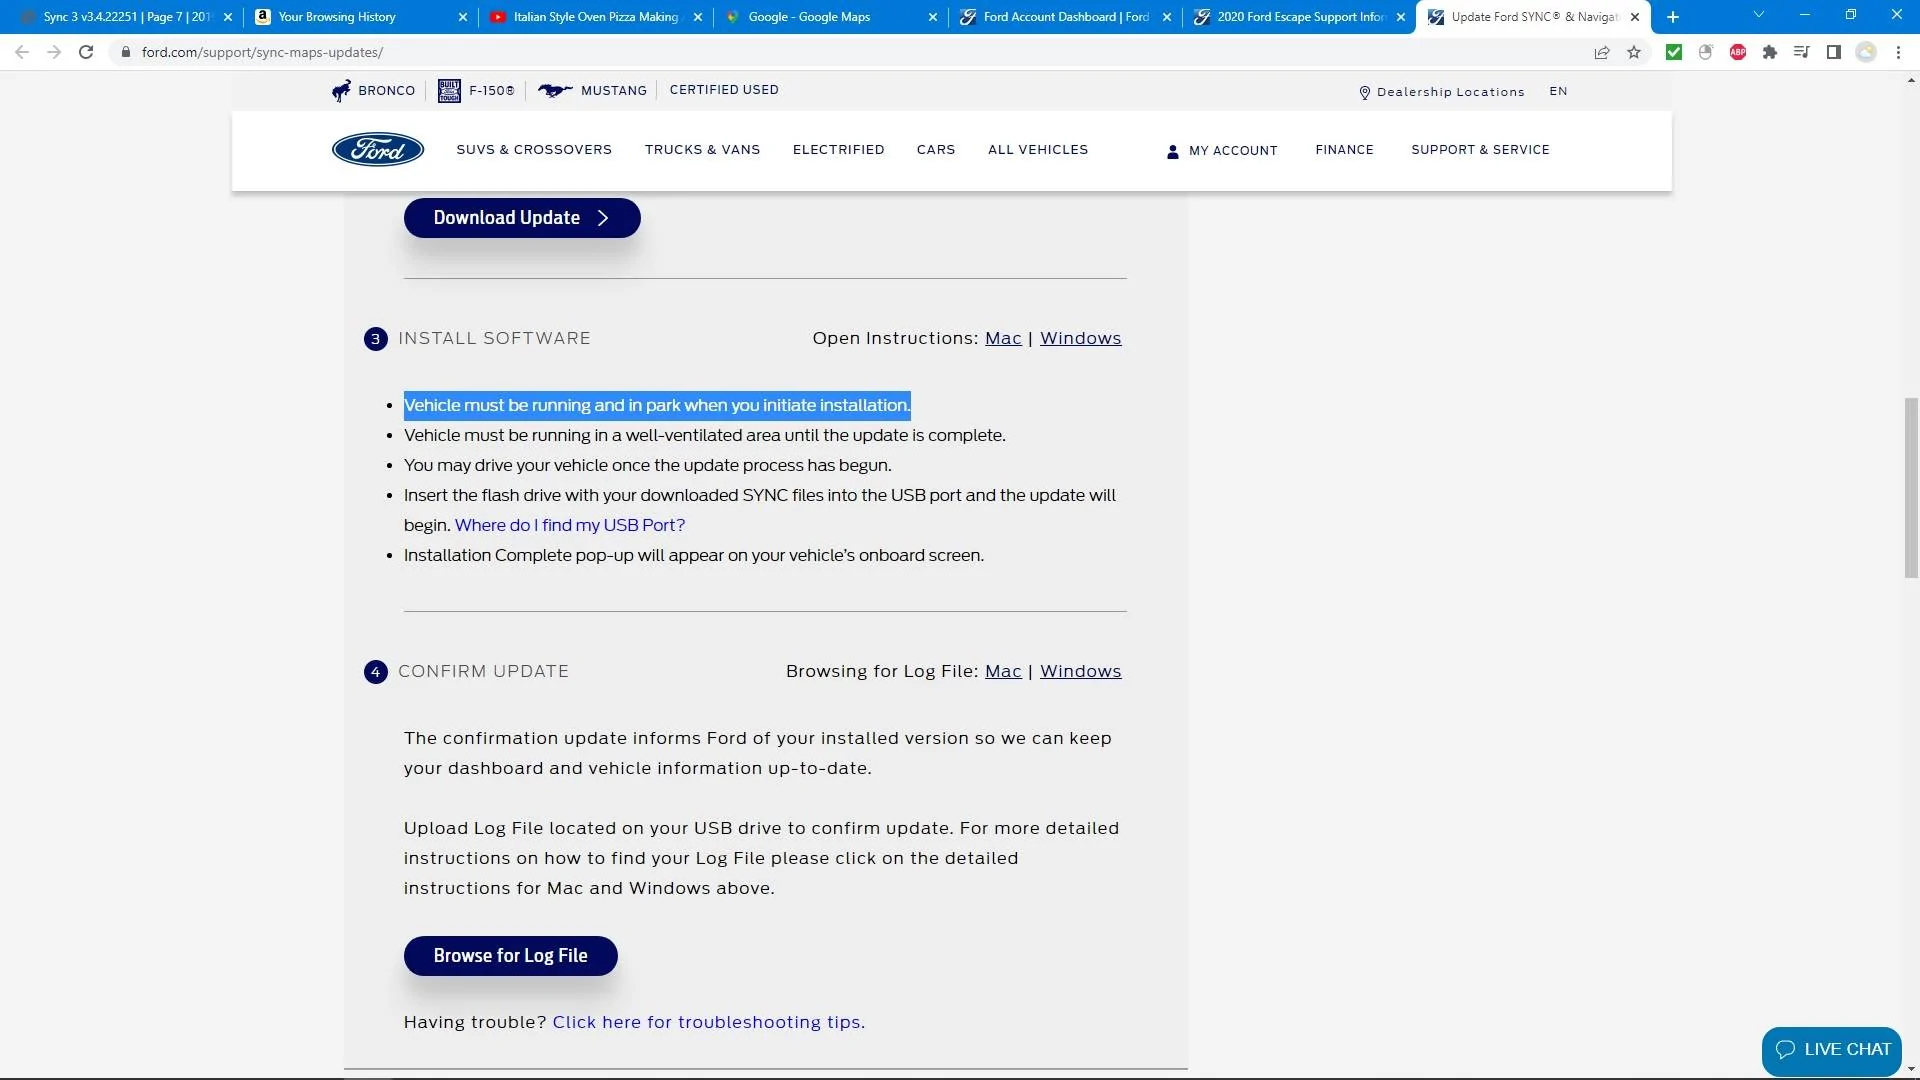This screenshot has width=1920, height=1080.
Task: Open Windows link for Browsing Log File
Action: [x=1080, y=671]
